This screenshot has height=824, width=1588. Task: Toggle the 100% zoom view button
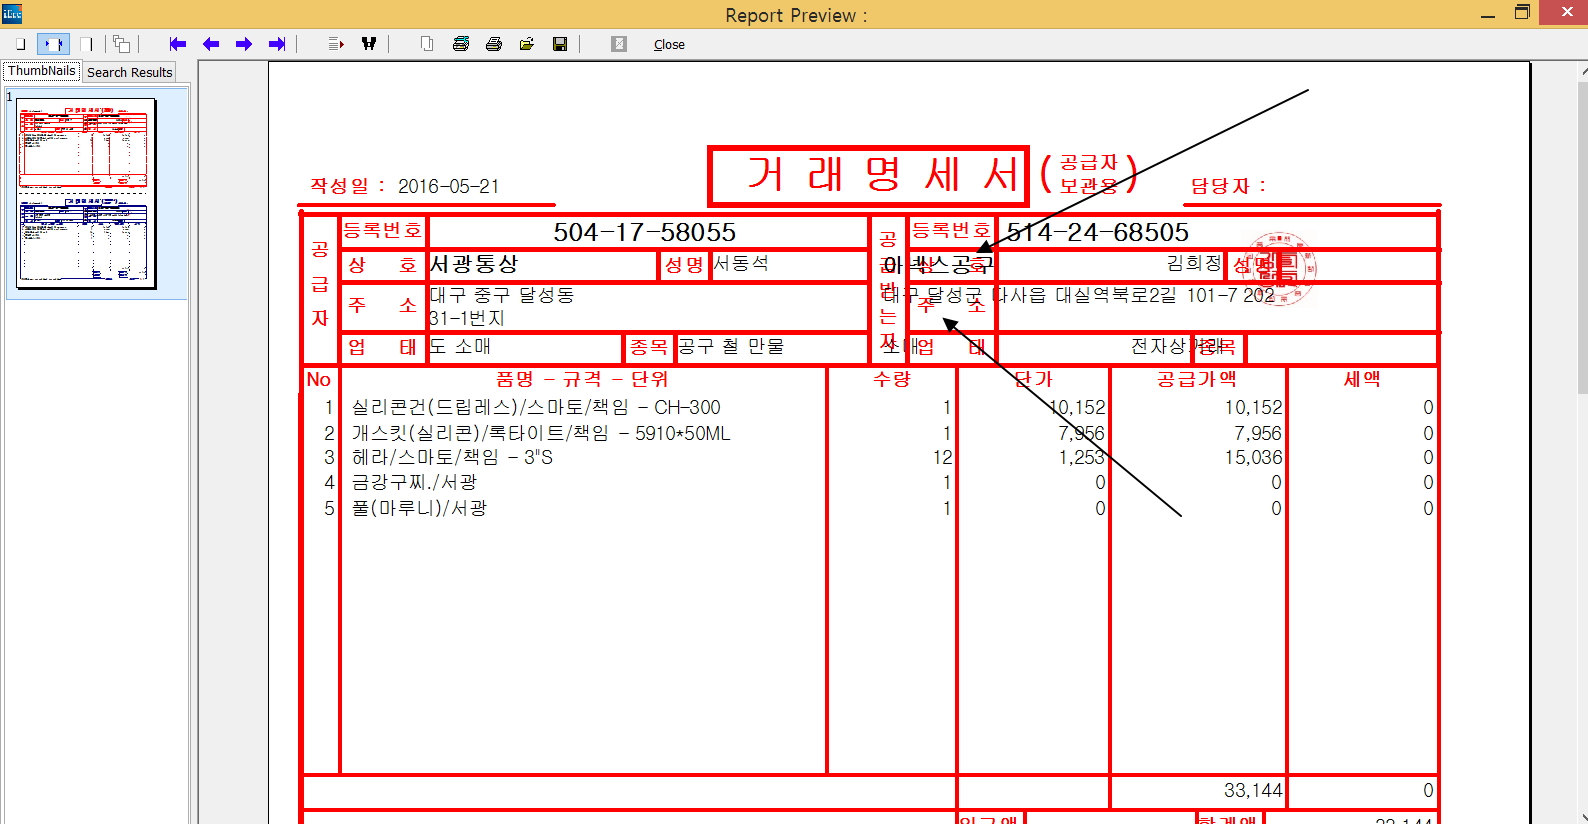[87, 44]
